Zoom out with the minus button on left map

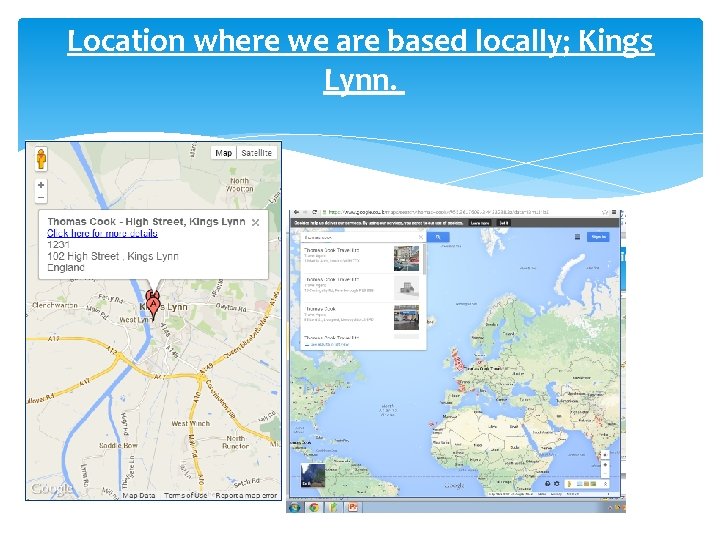pyautogui.click(x=41, y=197)
